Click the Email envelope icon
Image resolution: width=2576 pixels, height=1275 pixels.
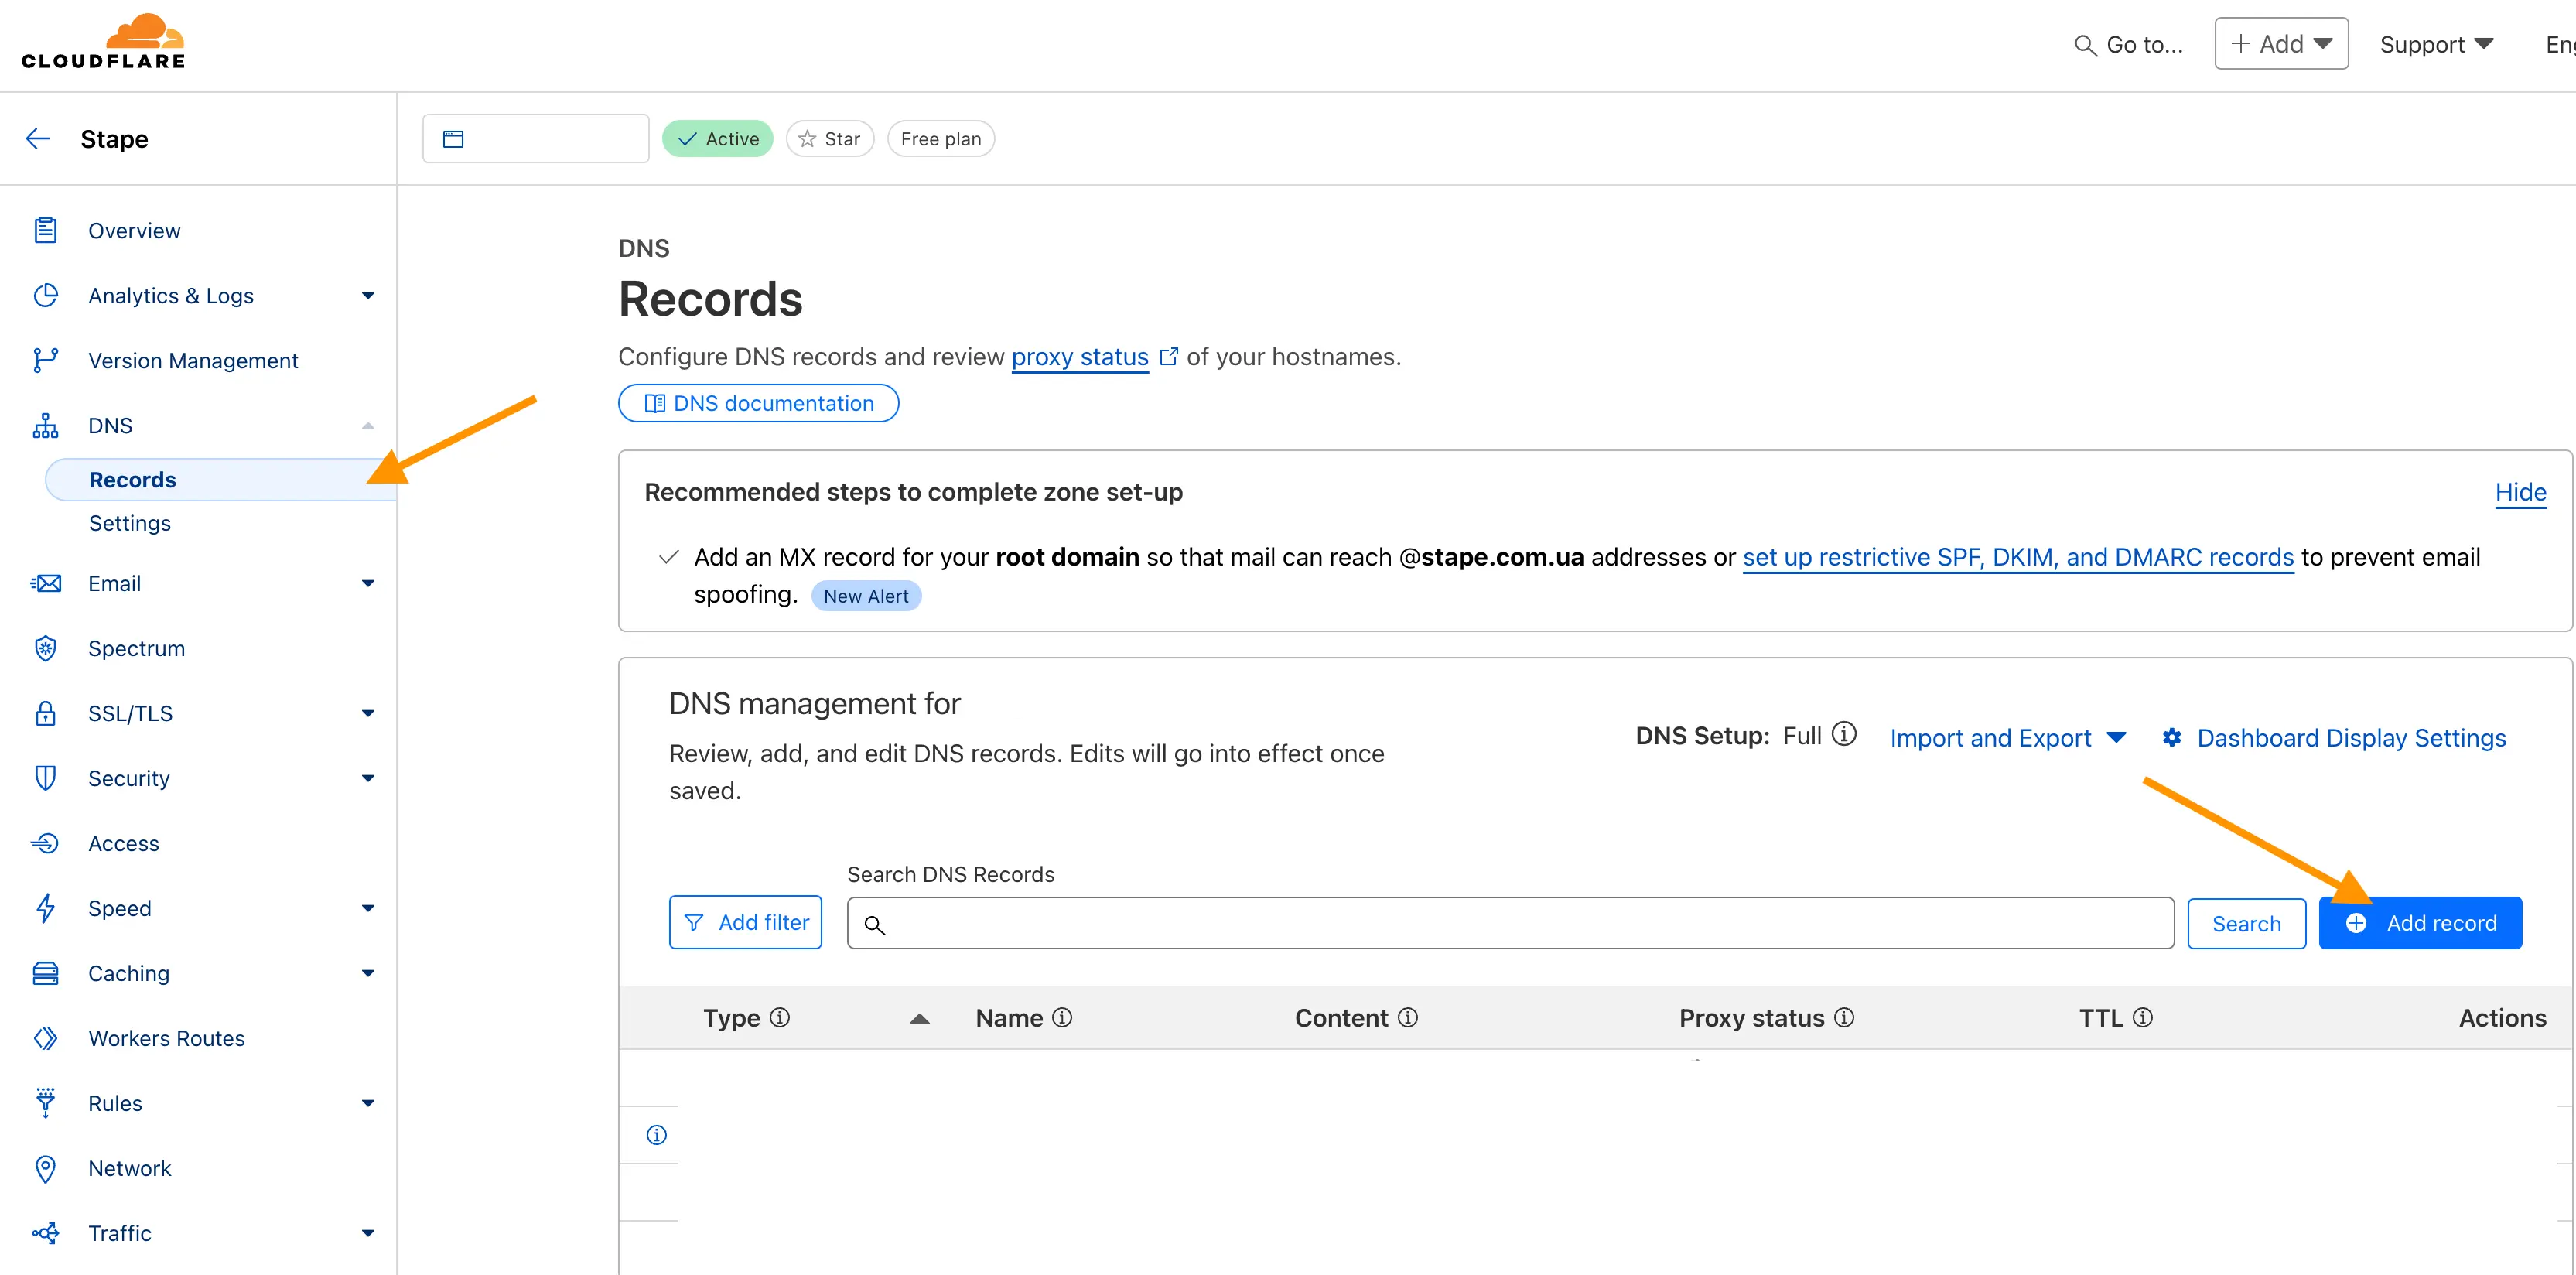(x=45, y=583)
